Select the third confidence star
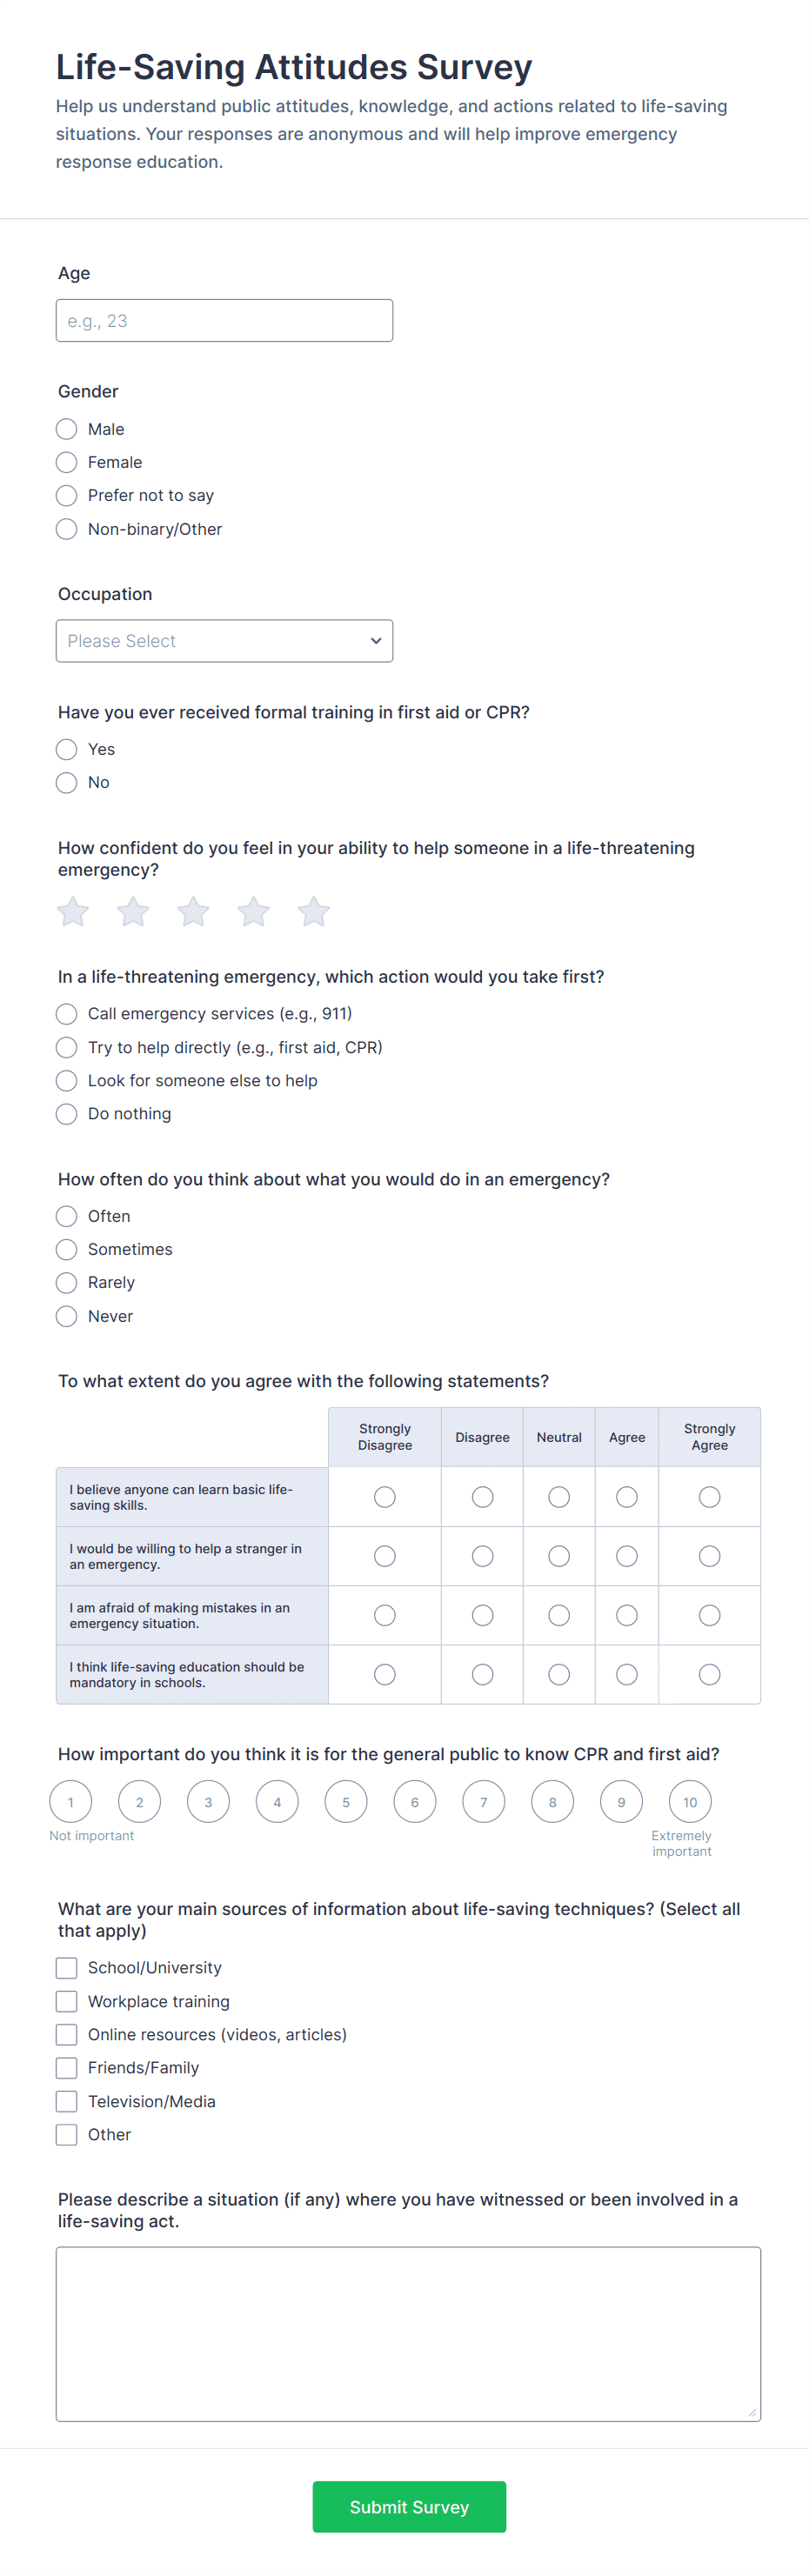 click(193, 911)
